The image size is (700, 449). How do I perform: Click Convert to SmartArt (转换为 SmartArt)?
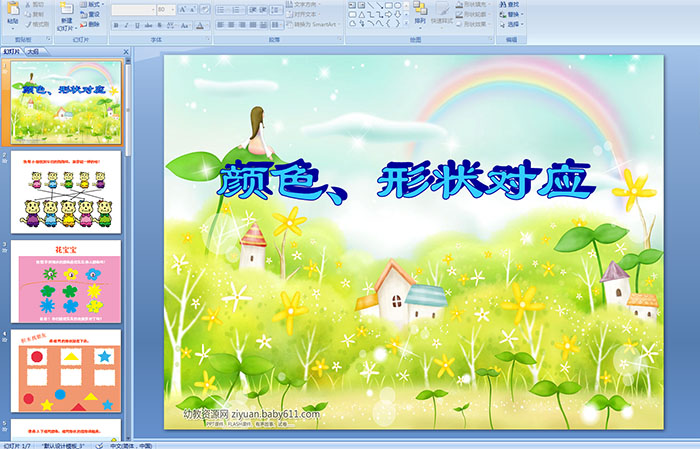pos(313,24)
